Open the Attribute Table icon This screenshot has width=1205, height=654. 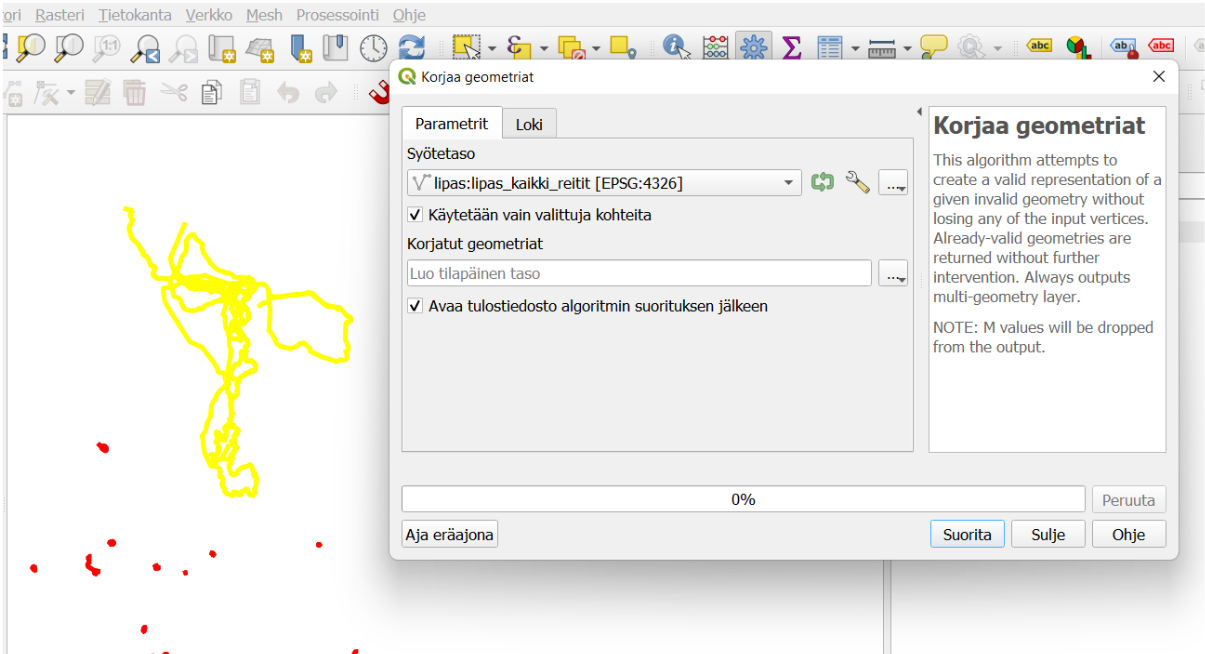[x=830, y=47]
